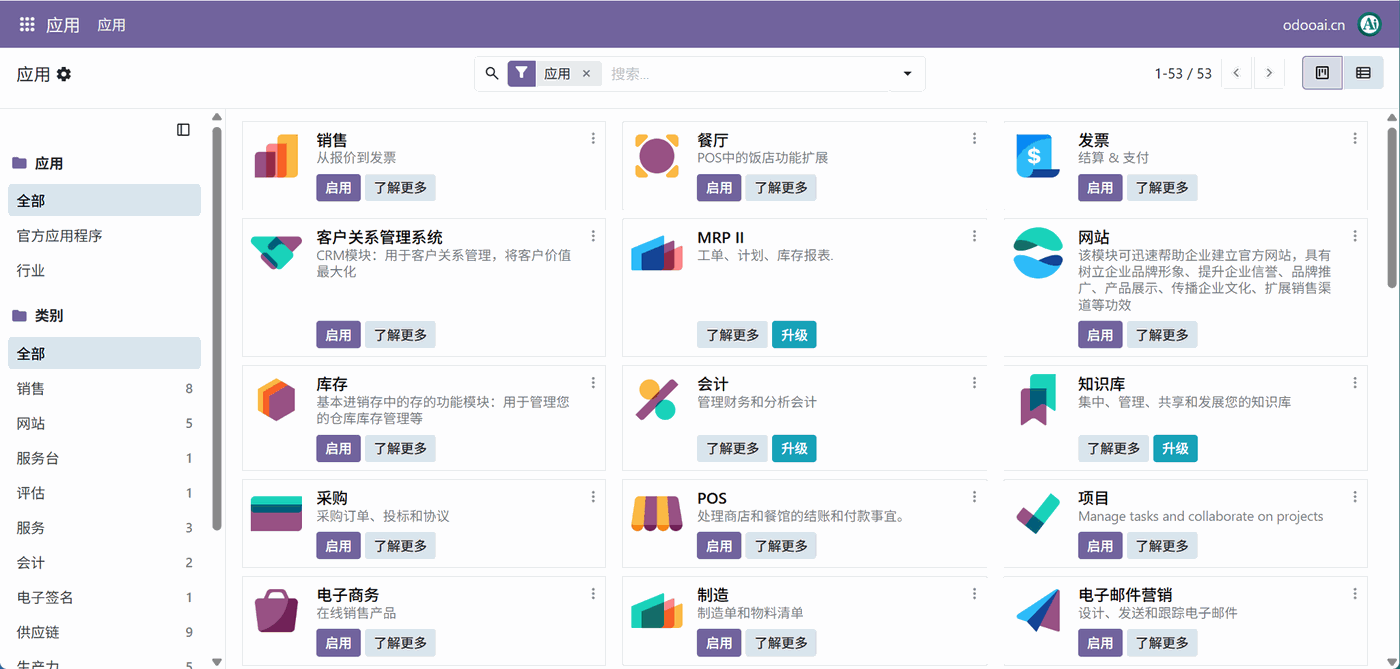Click the 采购 app icon

(276, 513)
